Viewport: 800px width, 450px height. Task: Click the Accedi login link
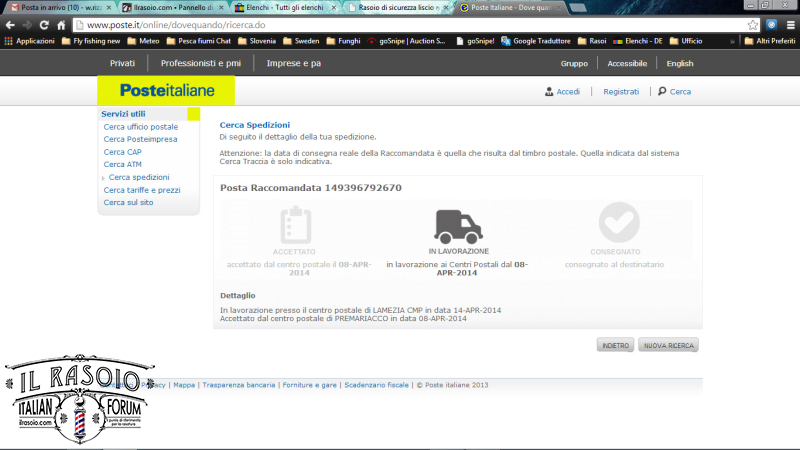[568, 92]
